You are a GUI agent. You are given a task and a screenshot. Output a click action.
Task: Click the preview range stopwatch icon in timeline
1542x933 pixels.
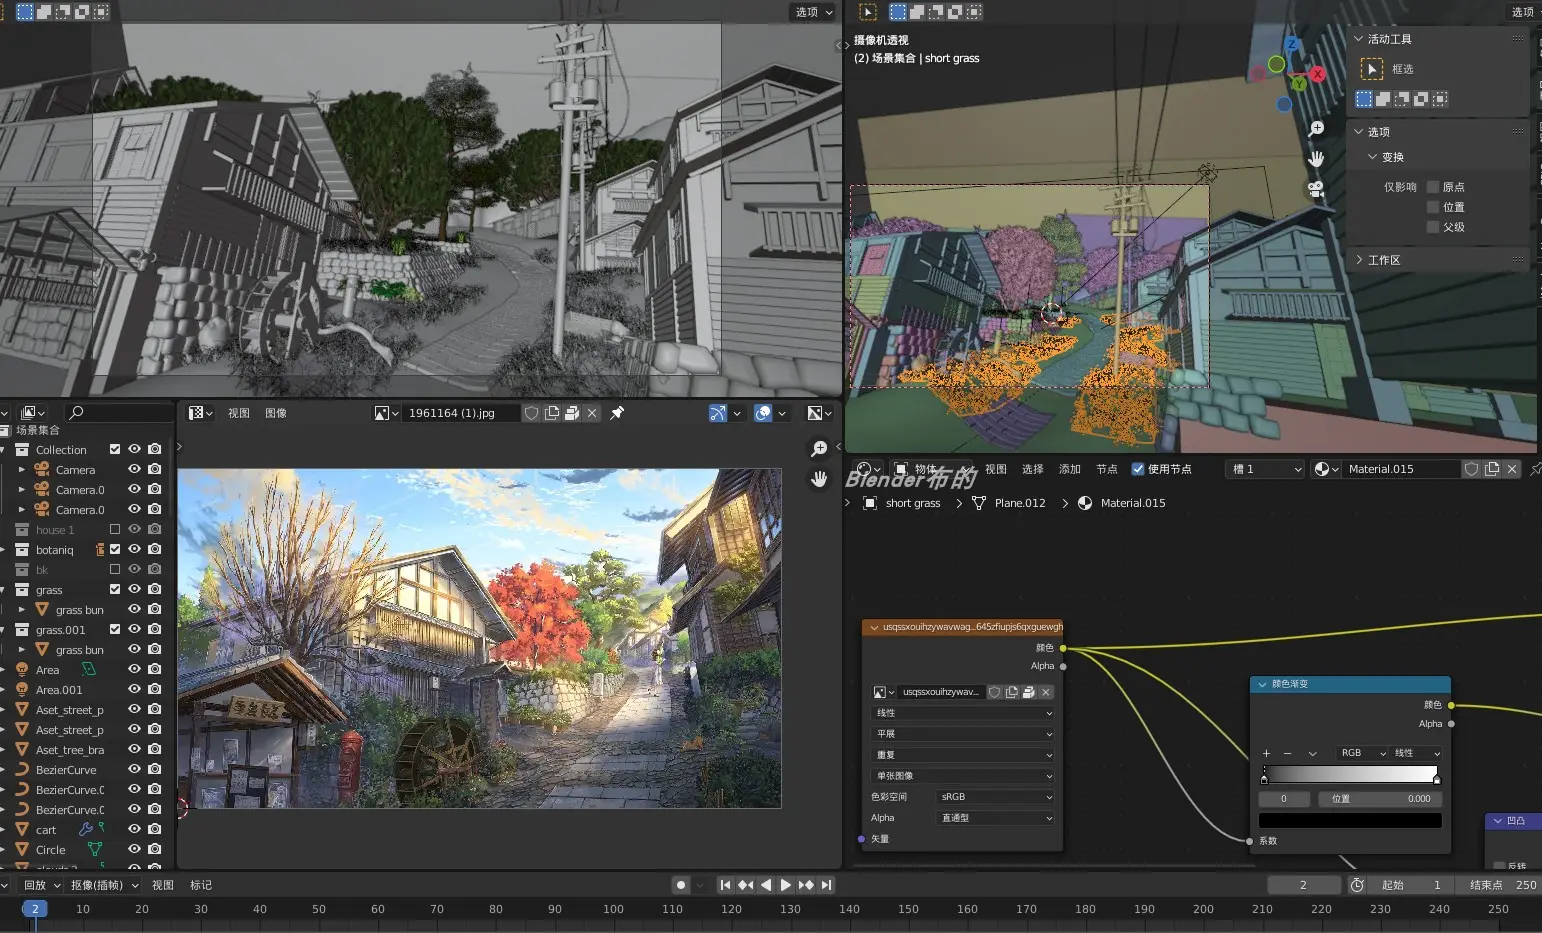pos(1357,885)
